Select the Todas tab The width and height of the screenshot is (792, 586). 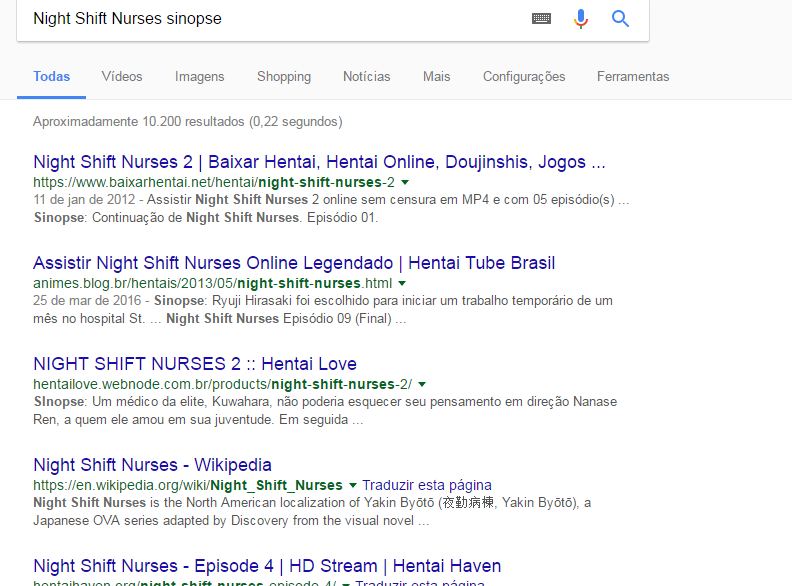(52, 76)
